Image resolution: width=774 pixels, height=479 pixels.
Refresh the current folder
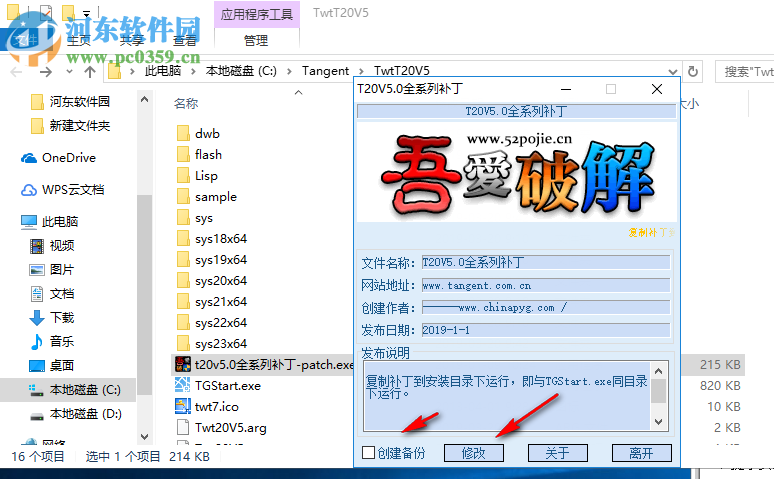693,72
